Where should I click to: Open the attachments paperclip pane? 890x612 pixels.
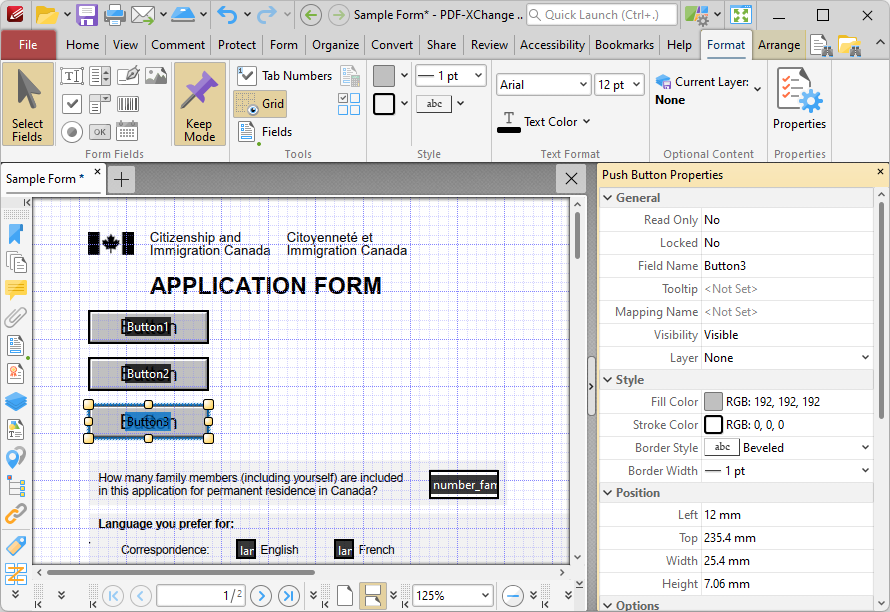tap(16, 317)
